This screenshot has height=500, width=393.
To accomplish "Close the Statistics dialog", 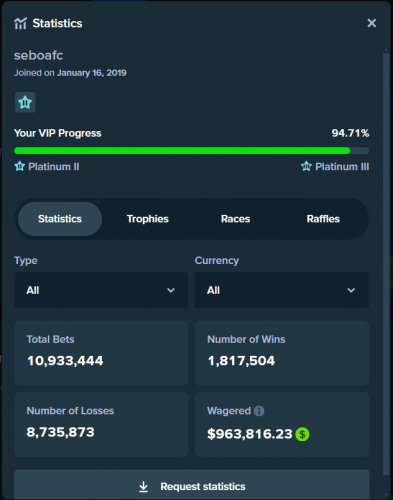I will click(x=372, y=23).
